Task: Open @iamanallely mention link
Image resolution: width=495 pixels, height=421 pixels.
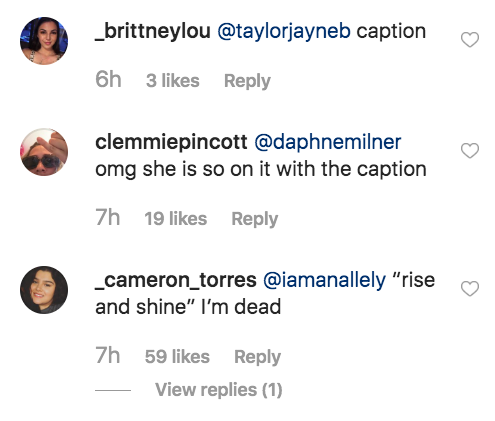Action: [324, 280]
